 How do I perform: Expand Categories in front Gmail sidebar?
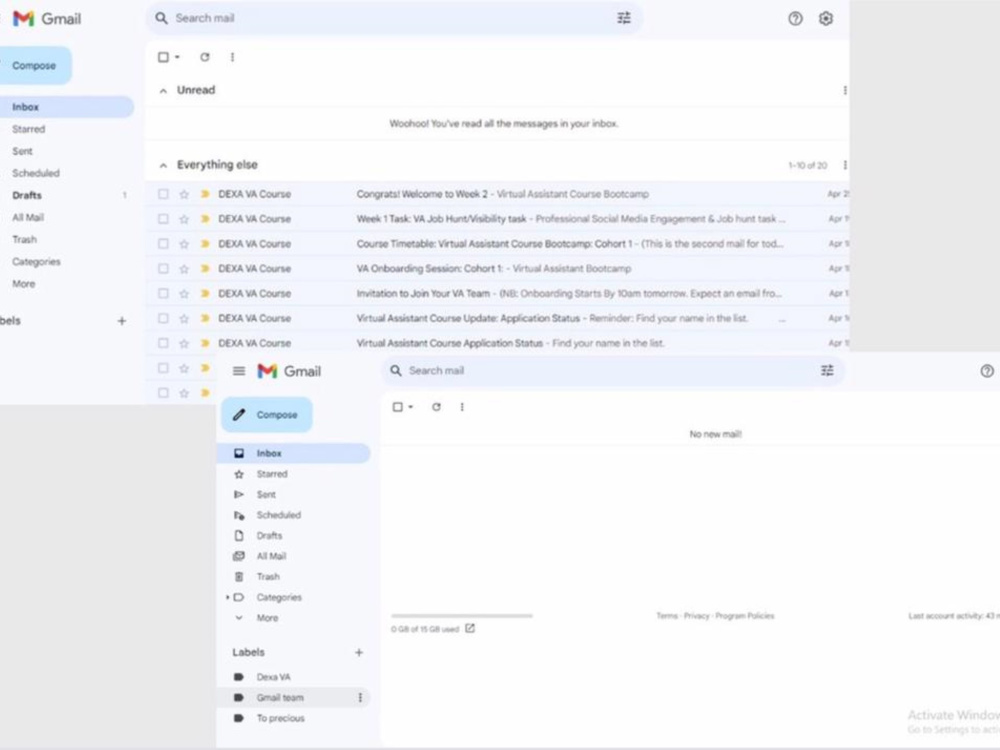coord(228,598)
